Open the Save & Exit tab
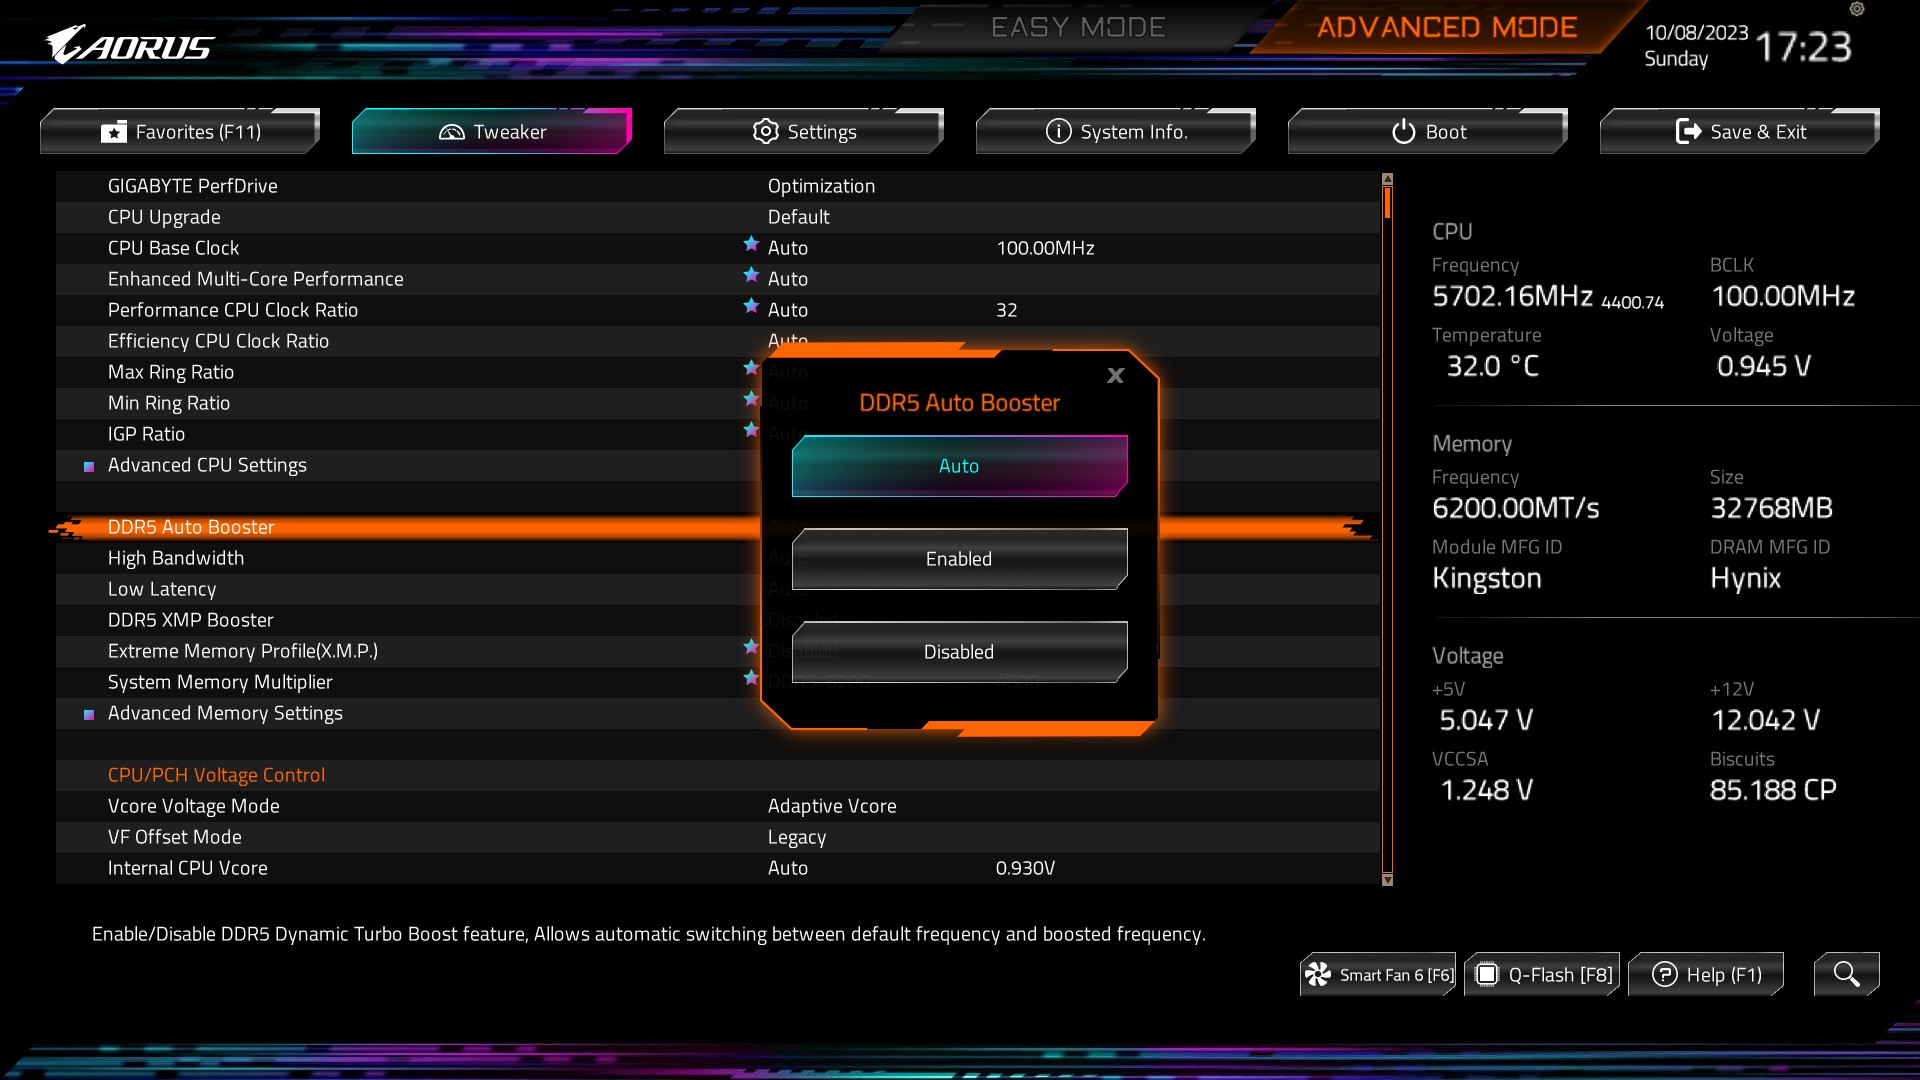 coord(1740,132)
